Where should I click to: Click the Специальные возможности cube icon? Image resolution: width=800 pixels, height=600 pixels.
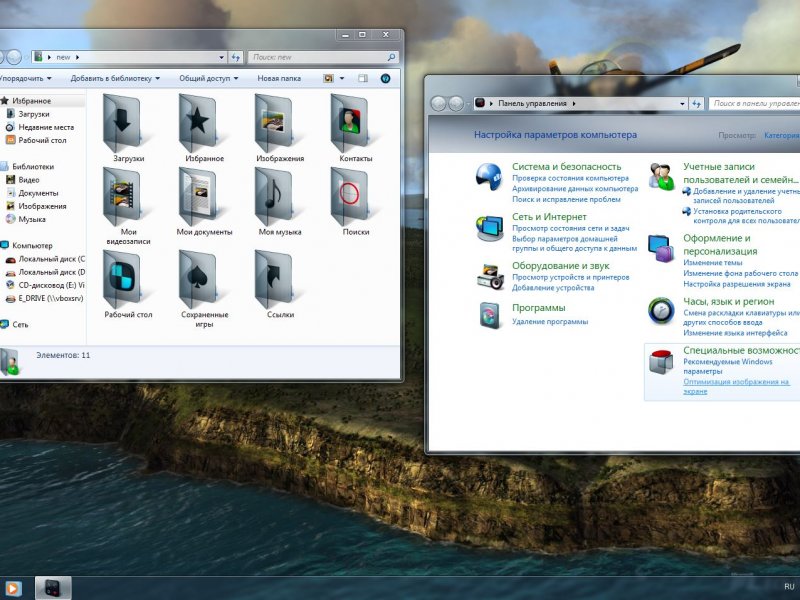[661, 361]
